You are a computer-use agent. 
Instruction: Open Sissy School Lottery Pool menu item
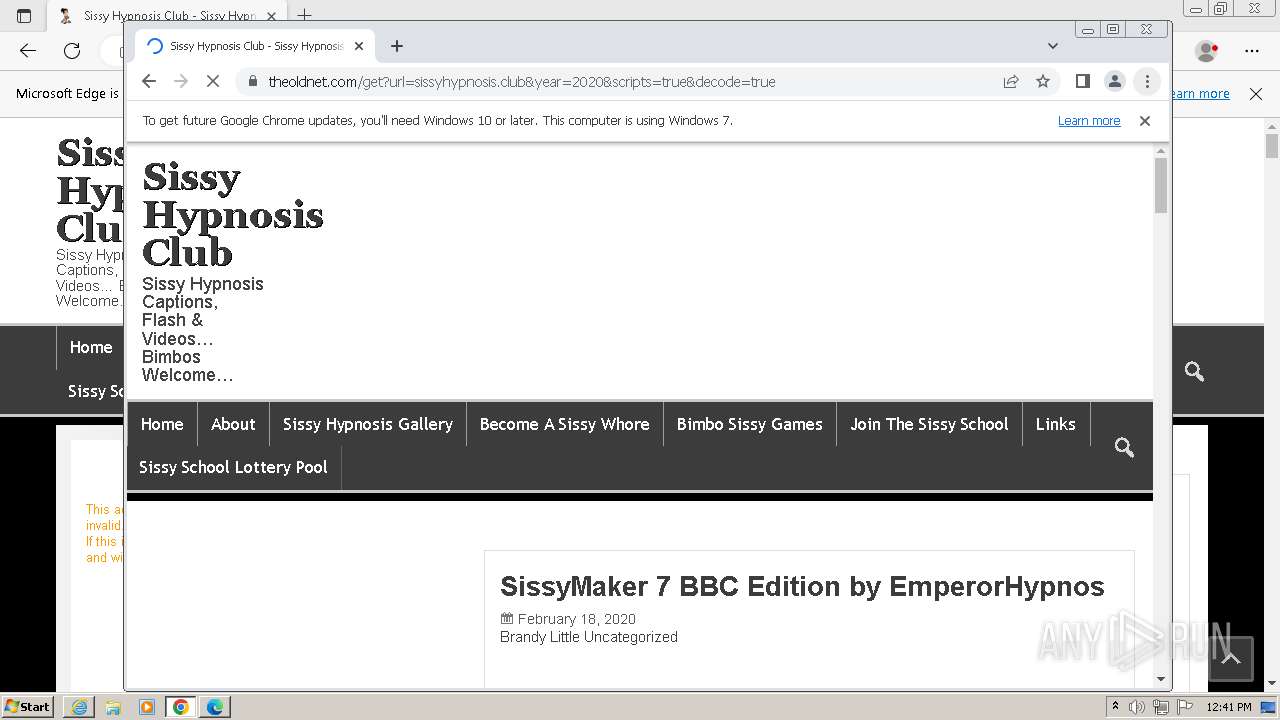[x=233, y=467]
